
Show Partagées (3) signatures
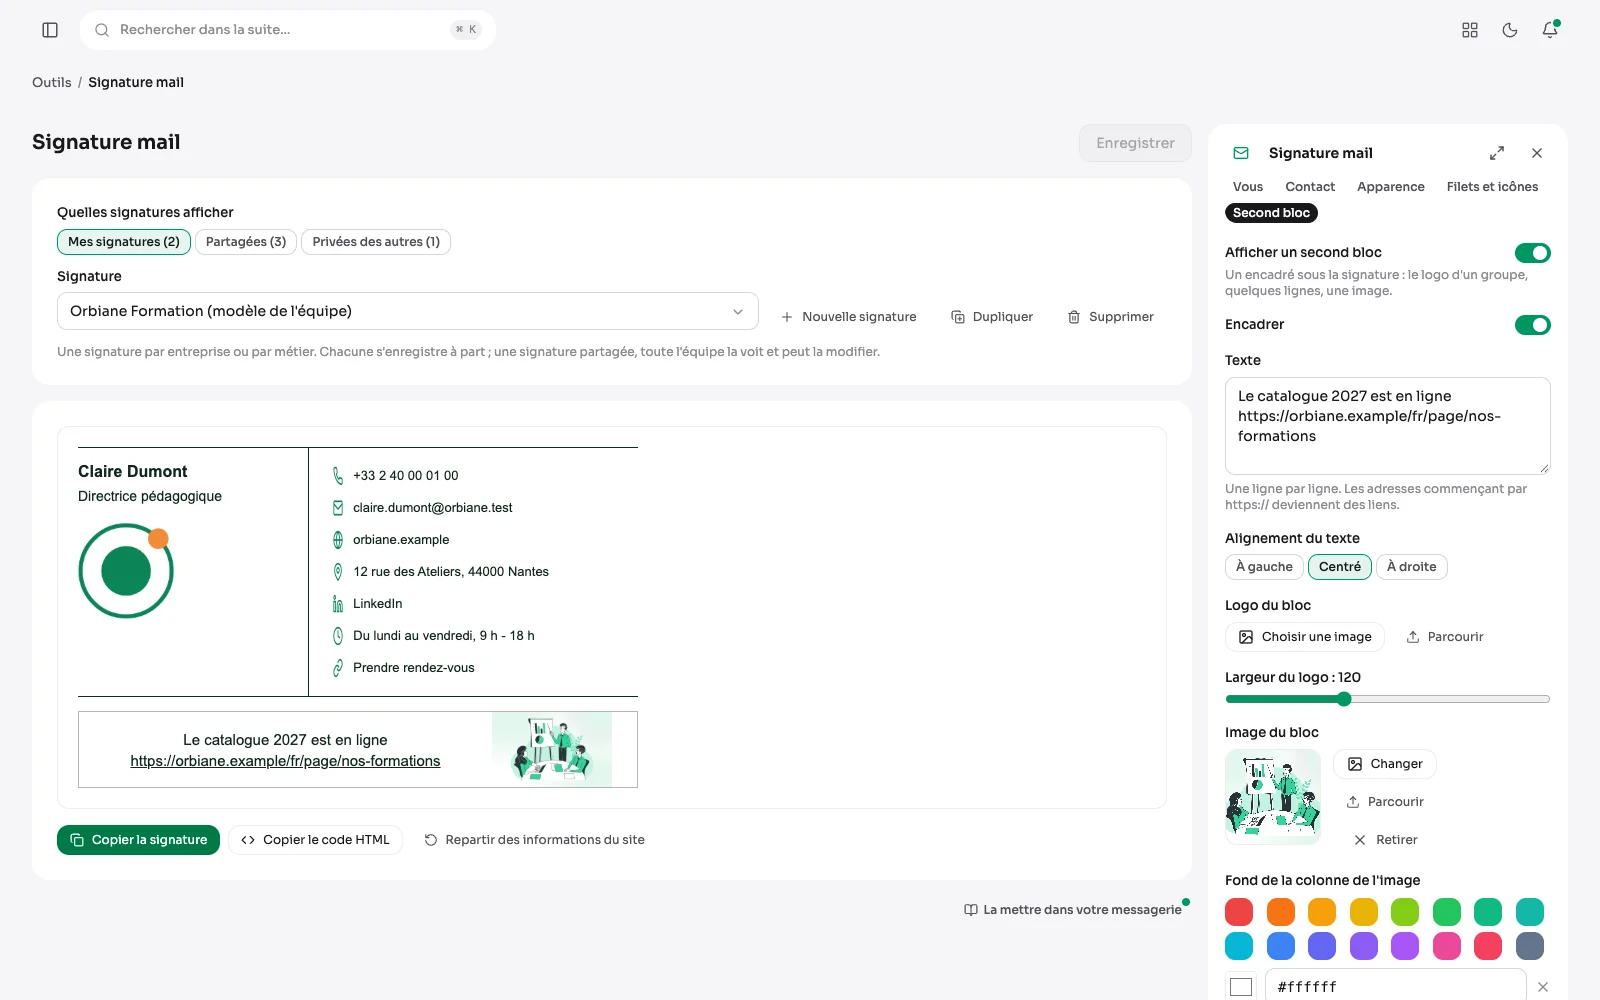coord(246,242)
